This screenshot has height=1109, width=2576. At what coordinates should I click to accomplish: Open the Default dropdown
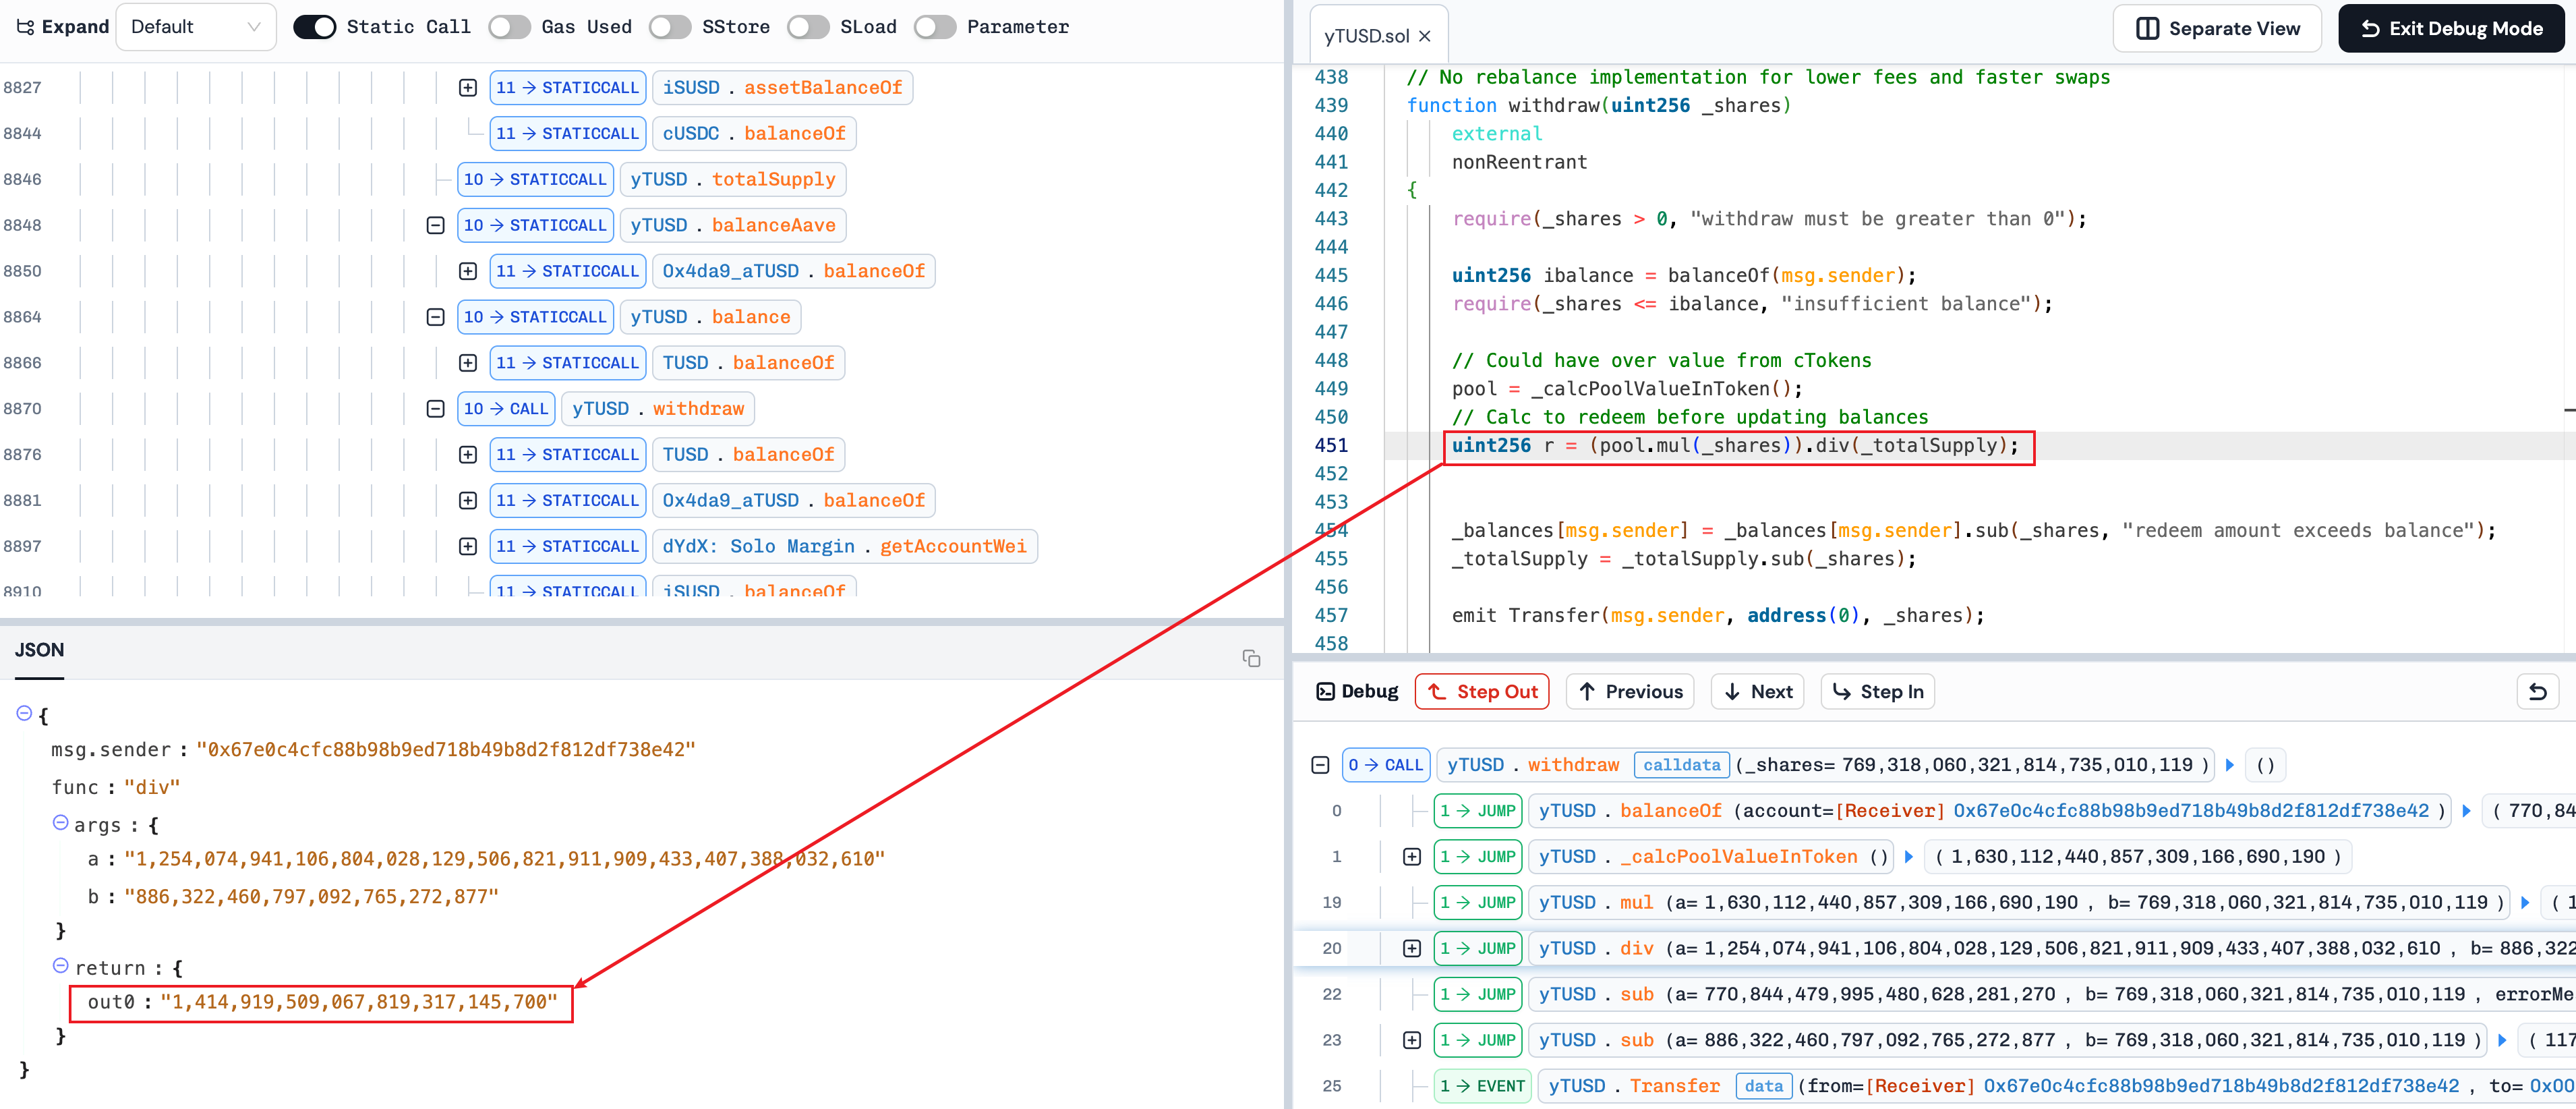(x=195, y=27)
